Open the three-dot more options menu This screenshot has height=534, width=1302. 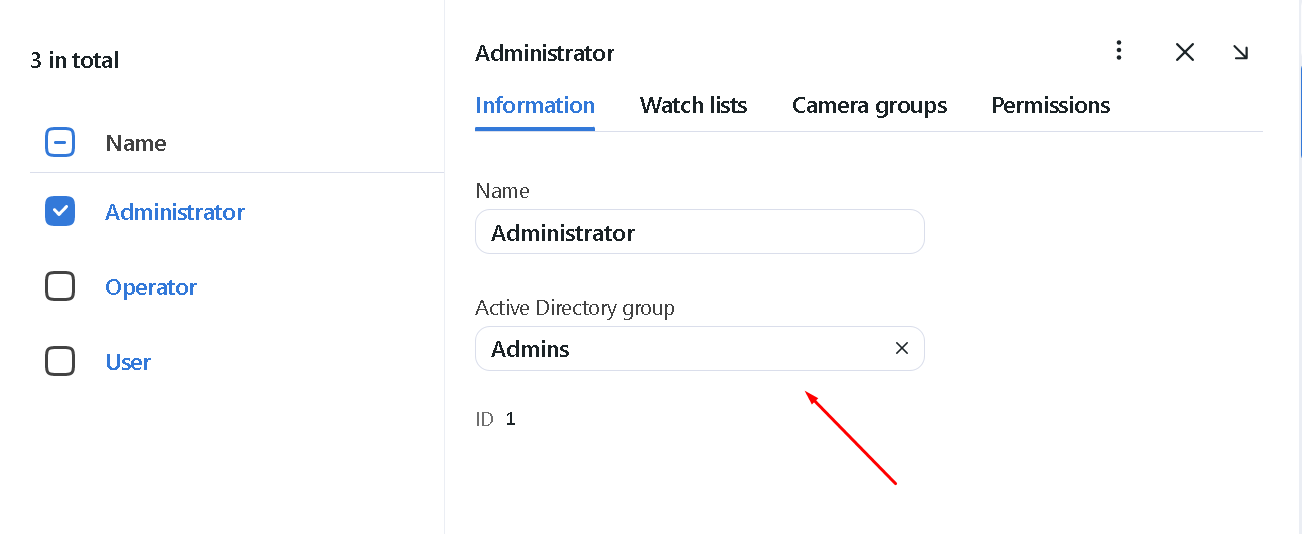1119,51
